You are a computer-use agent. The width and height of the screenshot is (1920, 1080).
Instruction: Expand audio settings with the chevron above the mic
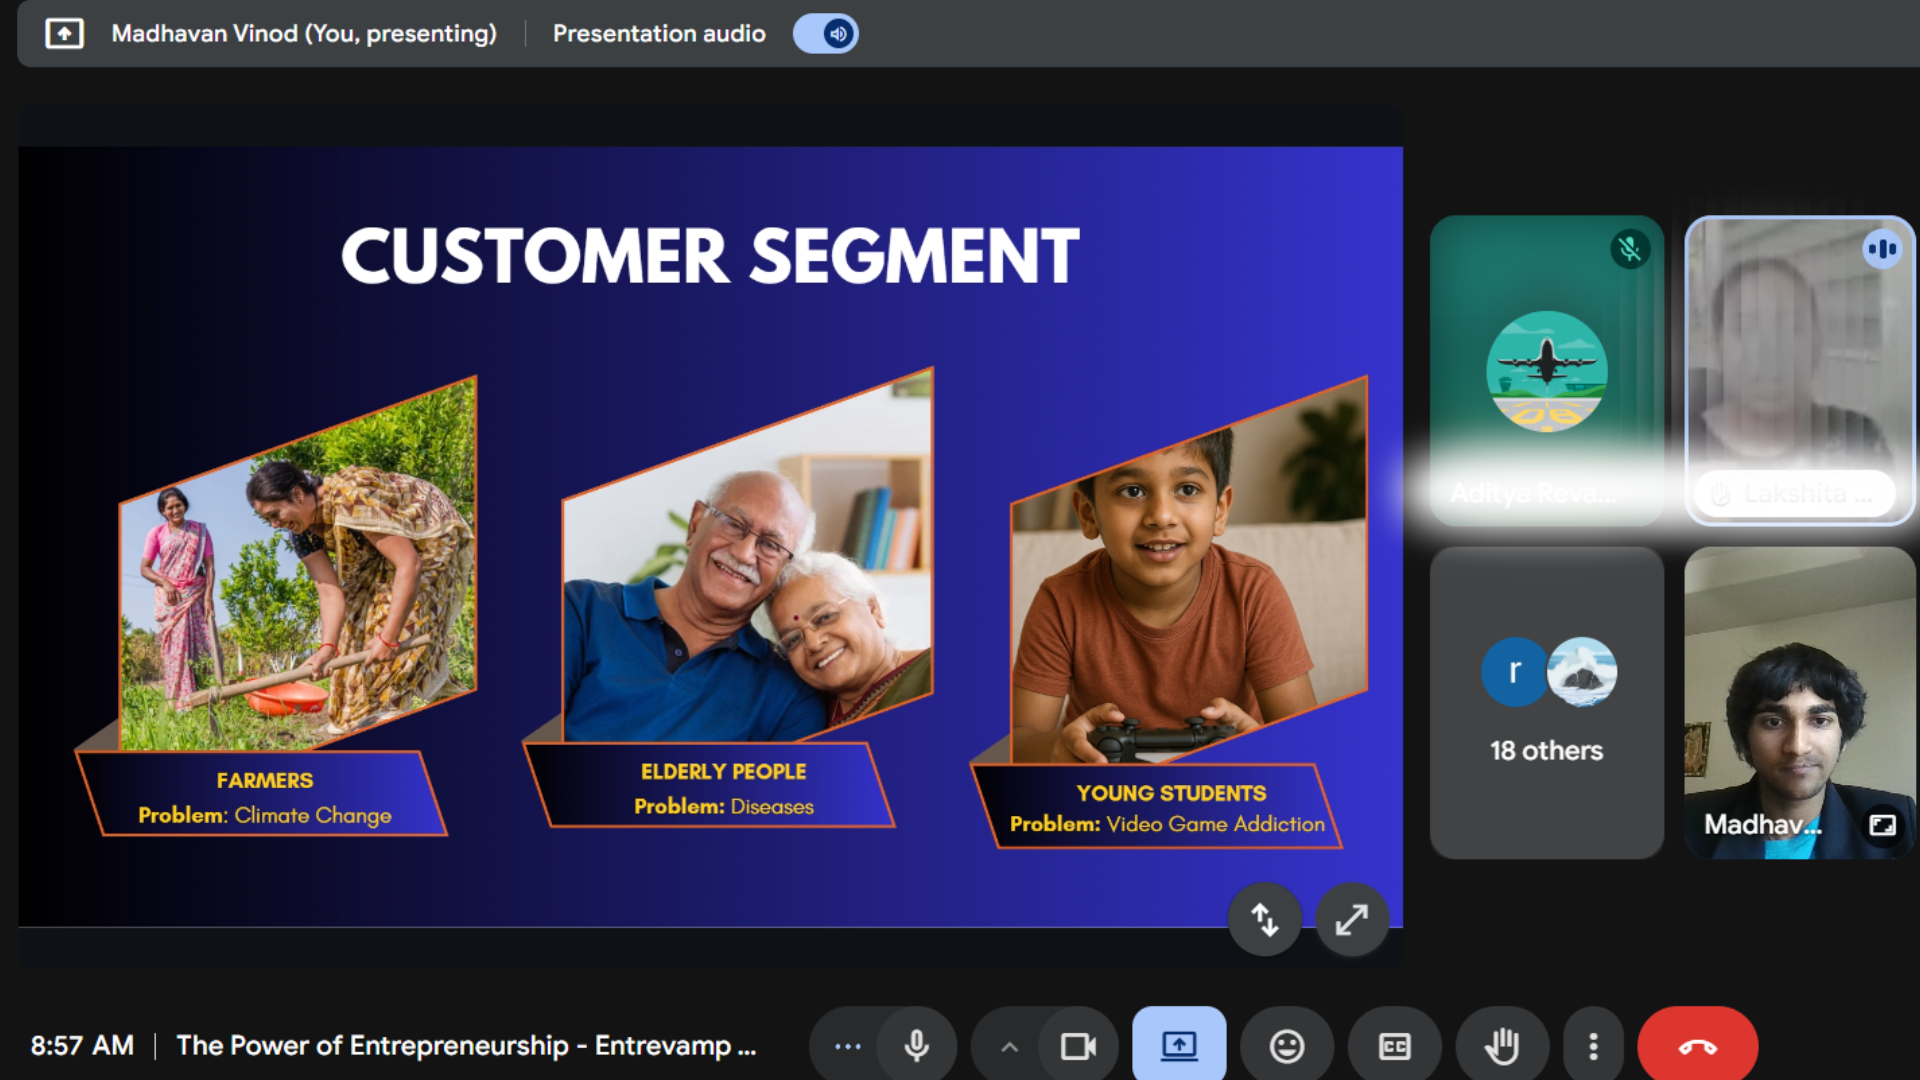tap(1007, 1045)
